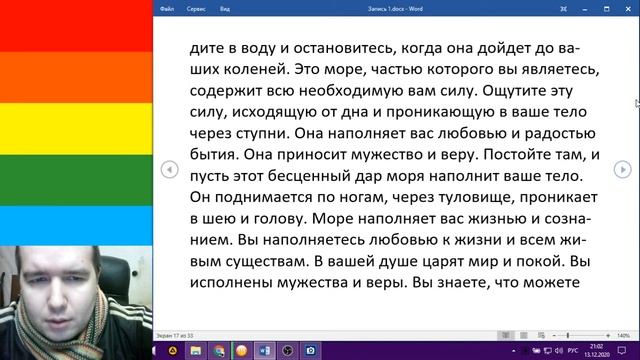Open the Вид menu
This screenshot has width=640, height=360.
coord(224,9)
